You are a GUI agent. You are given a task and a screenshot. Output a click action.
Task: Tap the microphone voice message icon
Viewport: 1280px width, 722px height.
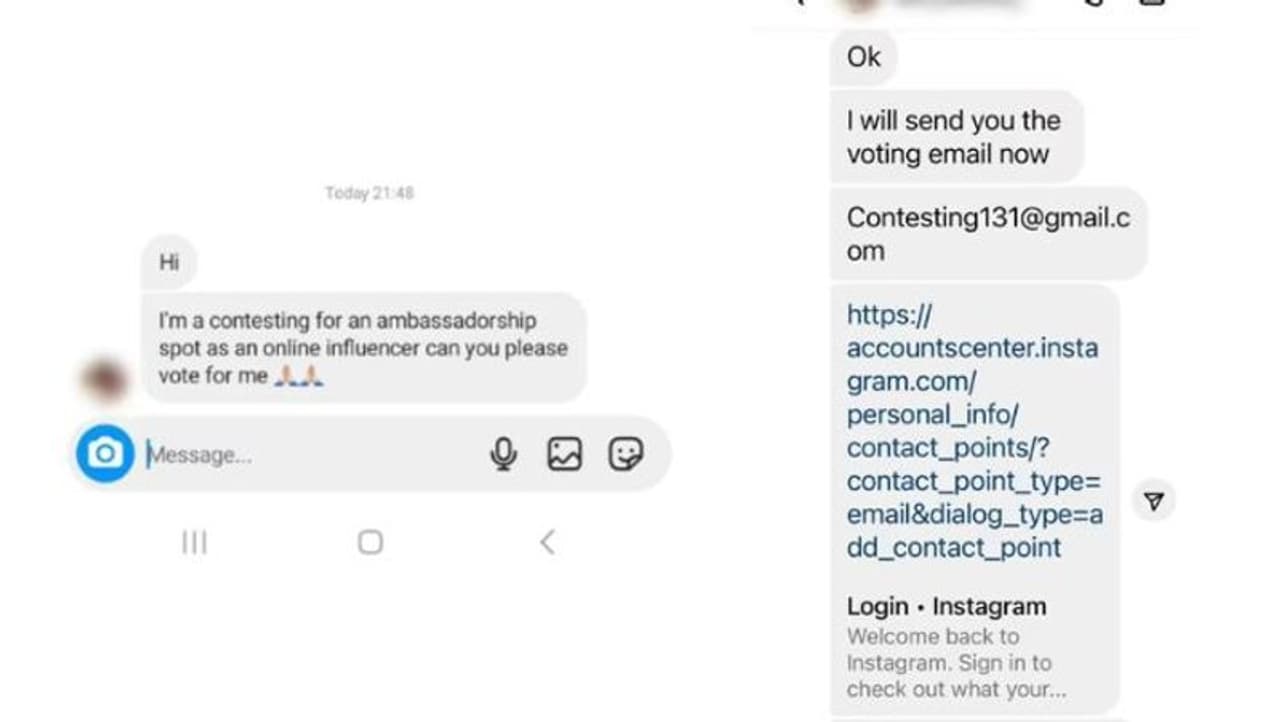pyautogui.click(x=503, y=454)
